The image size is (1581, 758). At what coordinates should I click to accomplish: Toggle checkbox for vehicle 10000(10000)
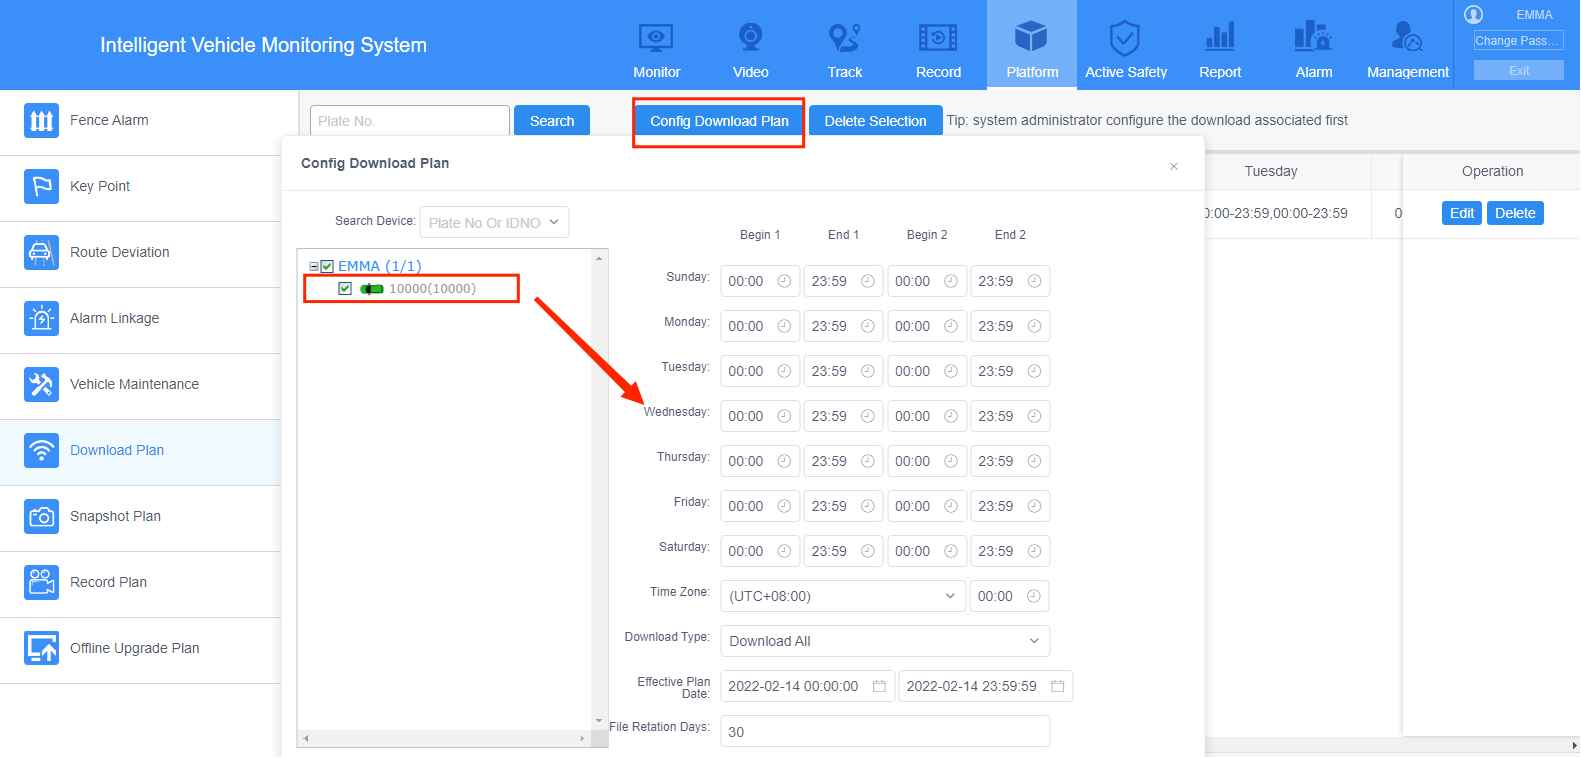345,288
